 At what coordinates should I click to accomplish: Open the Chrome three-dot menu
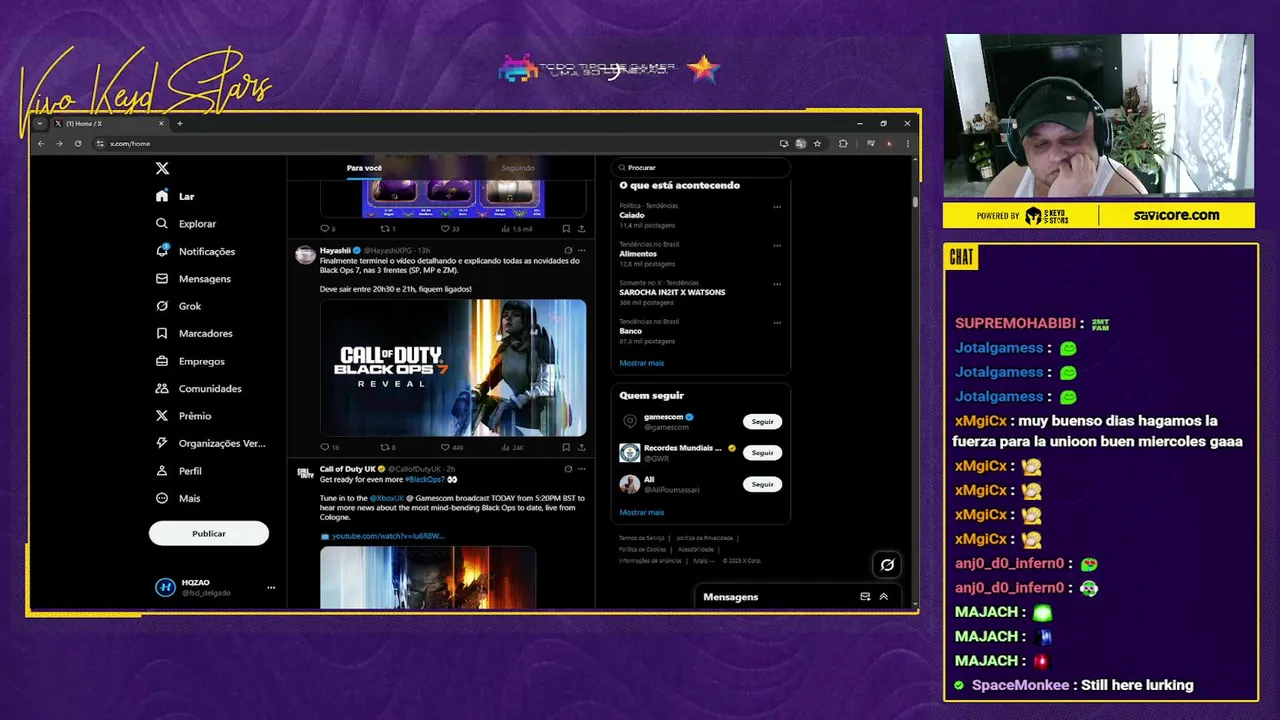(x=908, y=144)
